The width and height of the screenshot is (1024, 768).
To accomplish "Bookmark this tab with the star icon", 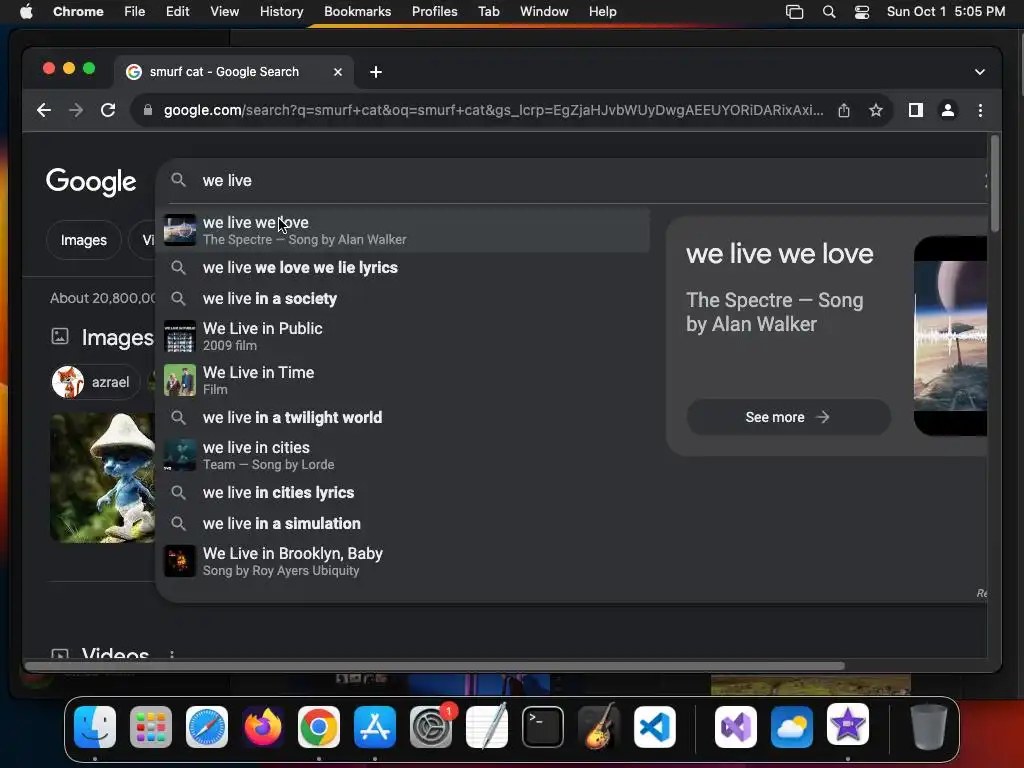I will click(876, 110).
